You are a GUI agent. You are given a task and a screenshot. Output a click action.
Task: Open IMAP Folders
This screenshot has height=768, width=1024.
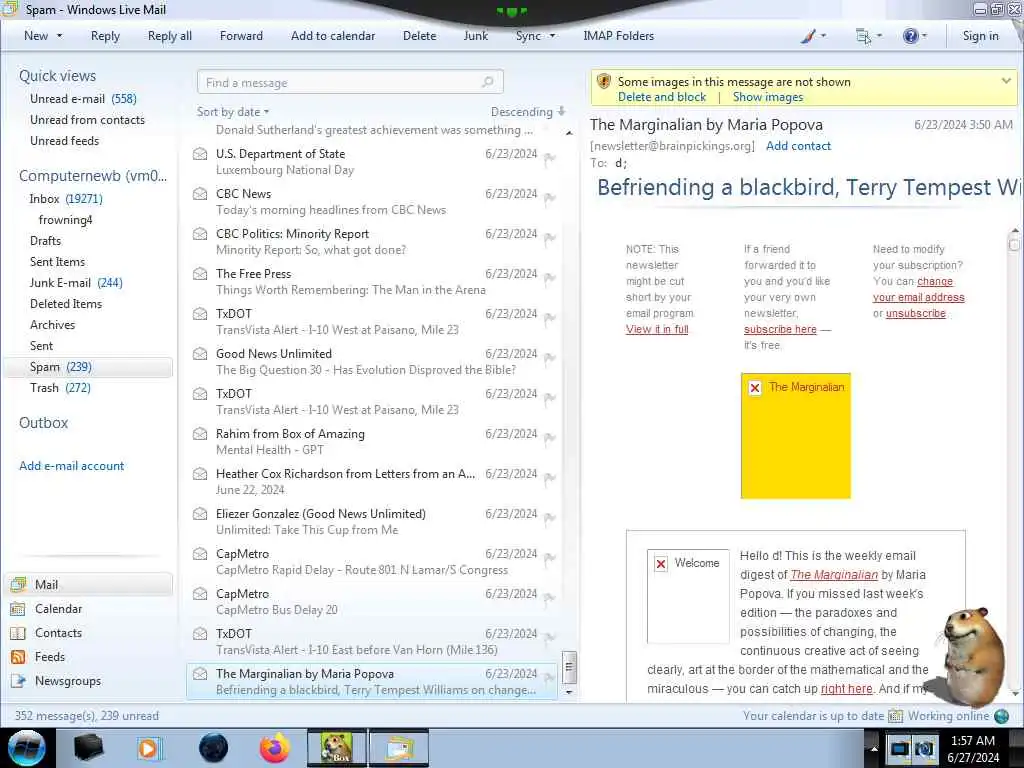click(x=618, y=36)
